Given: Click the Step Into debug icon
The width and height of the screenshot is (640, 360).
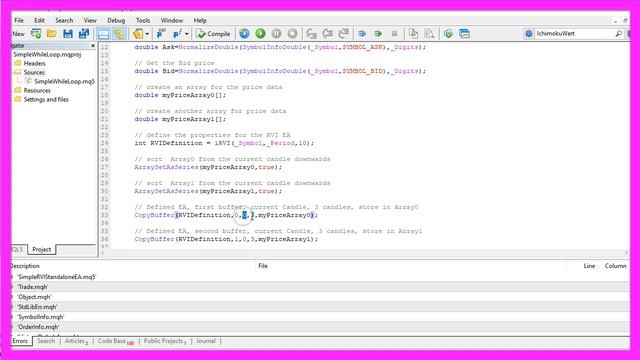Looking at the screenshot, I should 312,34.
